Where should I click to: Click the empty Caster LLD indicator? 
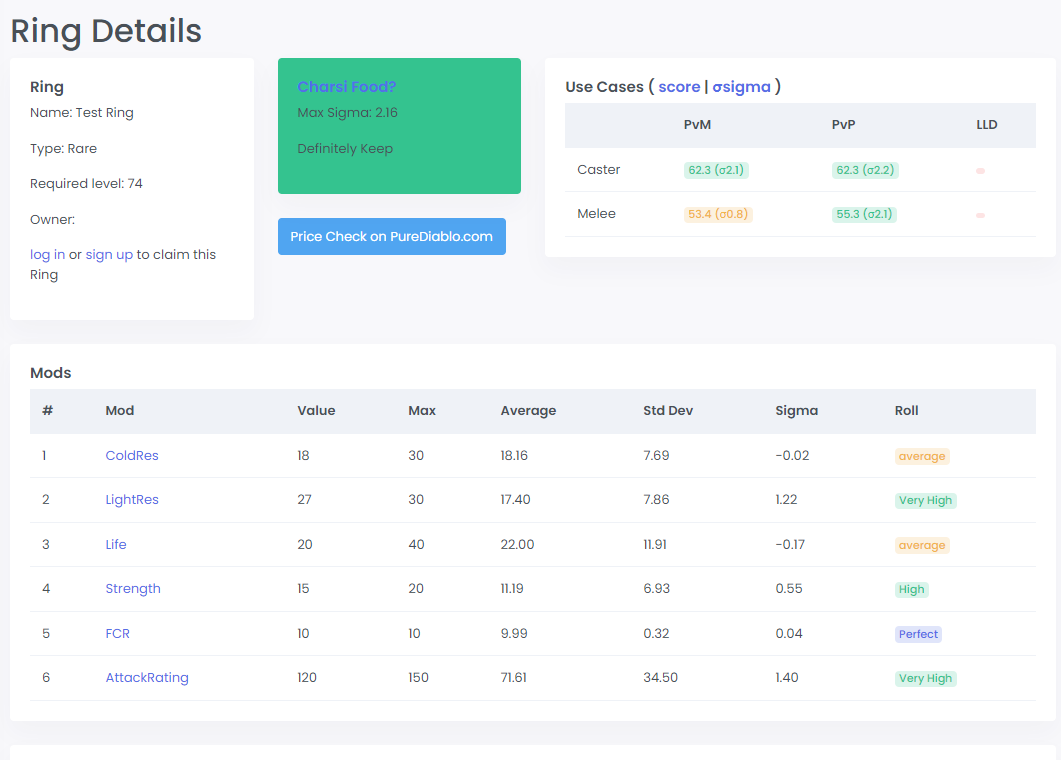[x=980, y=171]
